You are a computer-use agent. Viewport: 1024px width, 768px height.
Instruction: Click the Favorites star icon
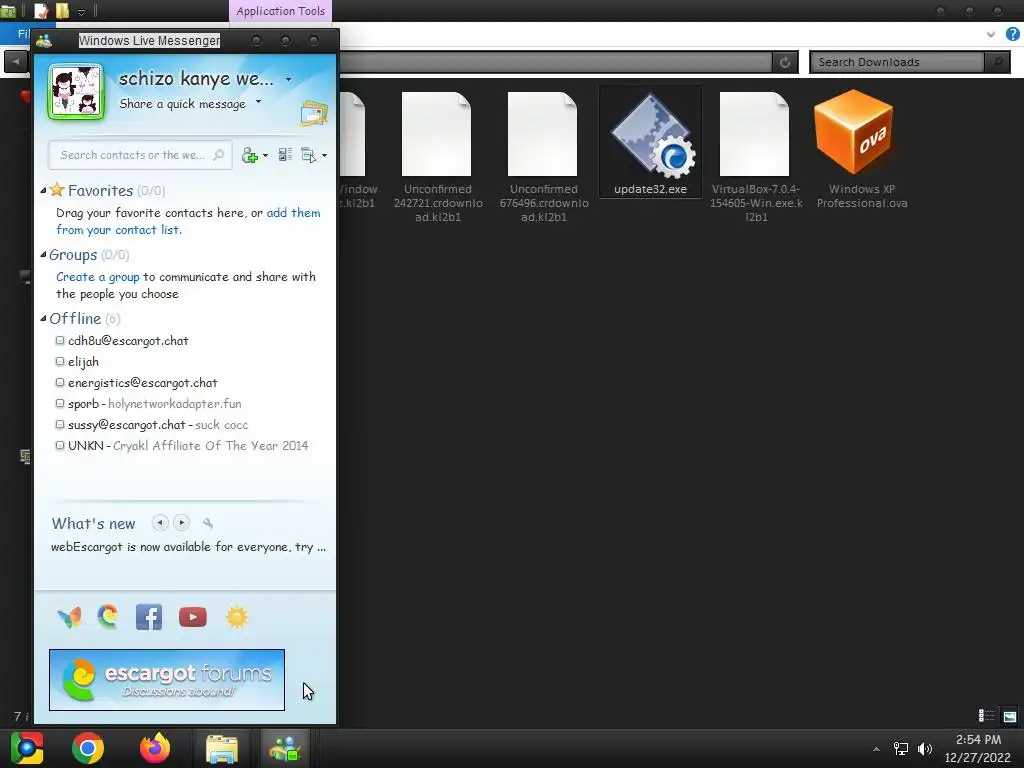point(57,190)
